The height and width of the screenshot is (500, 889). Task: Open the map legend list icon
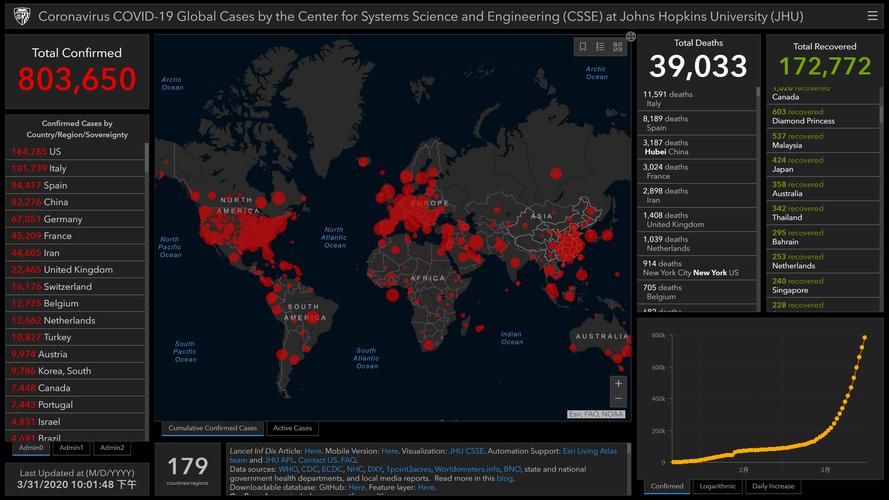[x=599, y=47]
